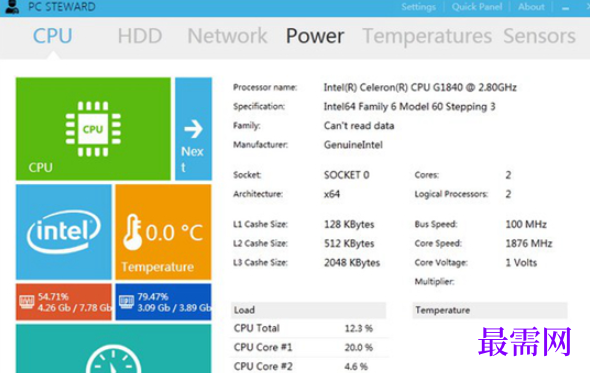The image size is (590, 373).
Task: Click the green CPU chip tile
Action: [93, 129]
